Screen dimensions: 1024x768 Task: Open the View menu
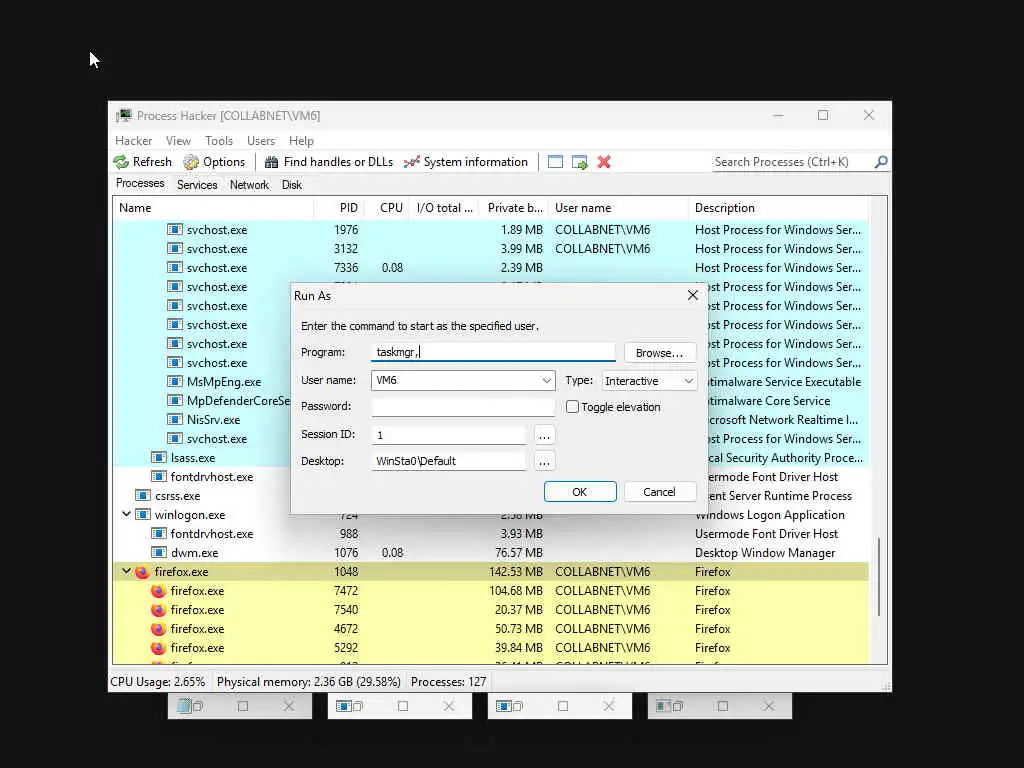178,141
